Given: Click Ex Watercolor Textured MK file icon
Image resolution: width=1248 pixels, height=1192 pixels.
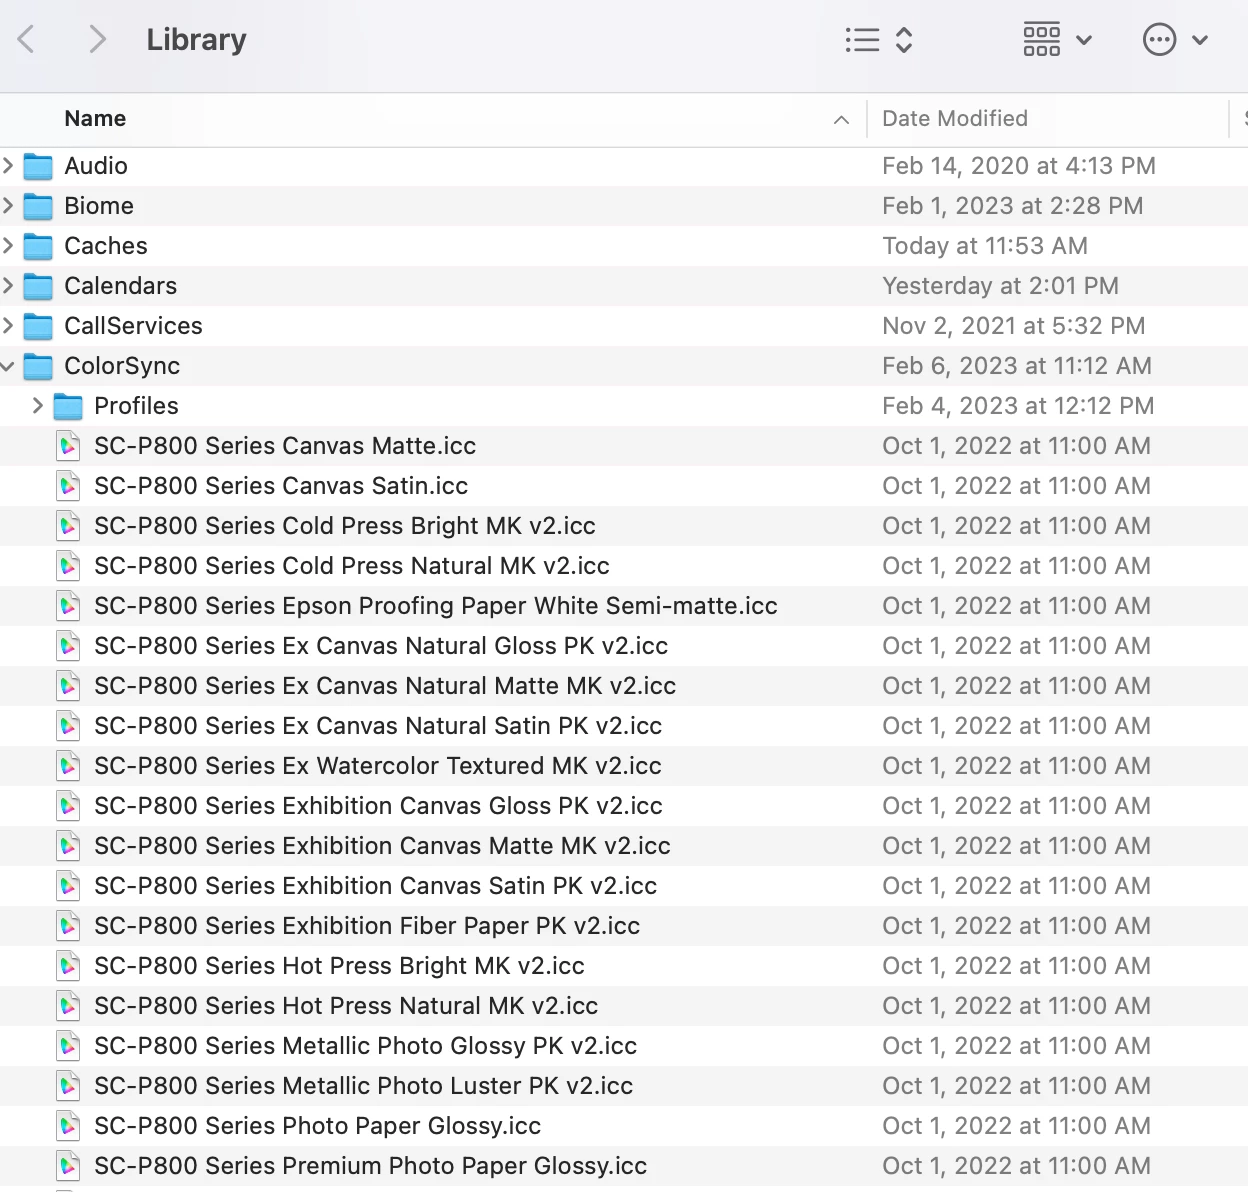Looking at the screenshot, I should click(68, 766).
